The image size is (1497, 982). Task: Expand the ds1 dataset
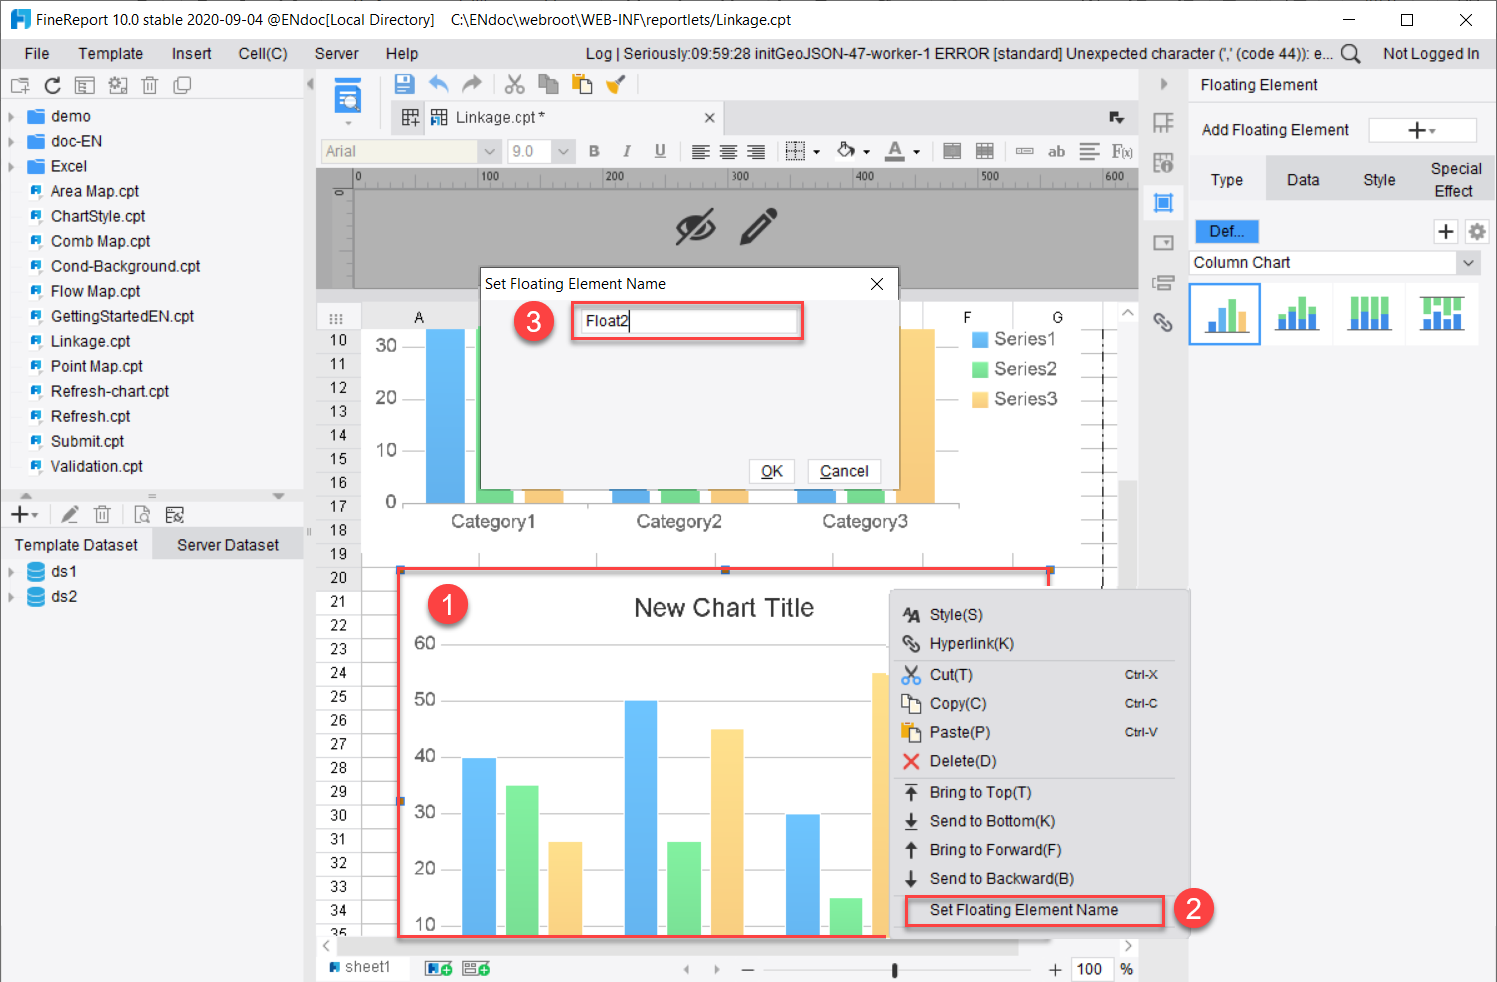11,572
